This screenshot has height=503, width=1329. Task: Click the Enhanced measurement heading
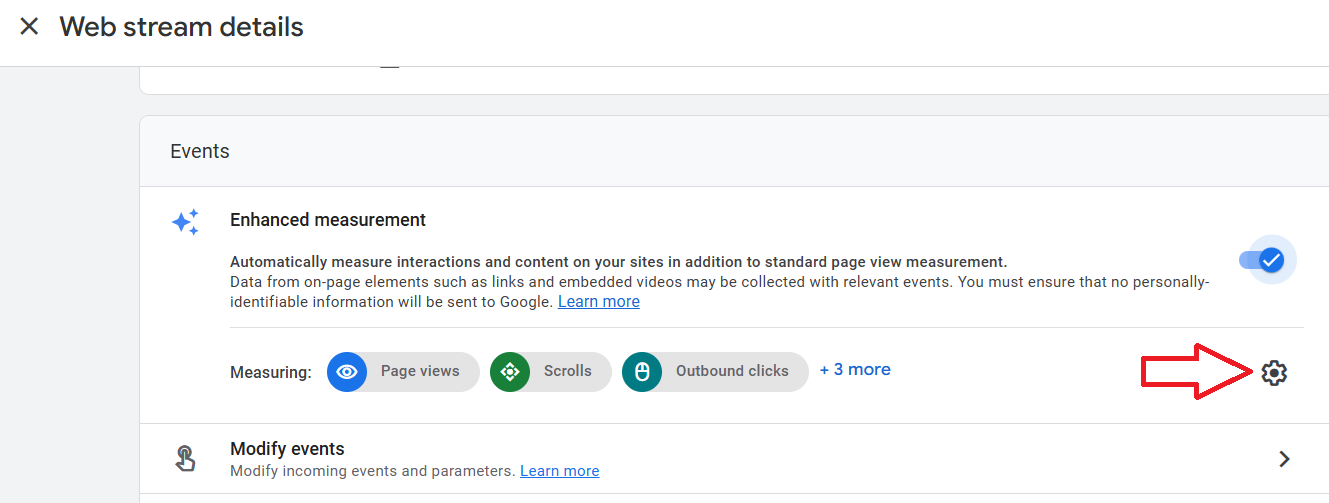click(328, 220)
